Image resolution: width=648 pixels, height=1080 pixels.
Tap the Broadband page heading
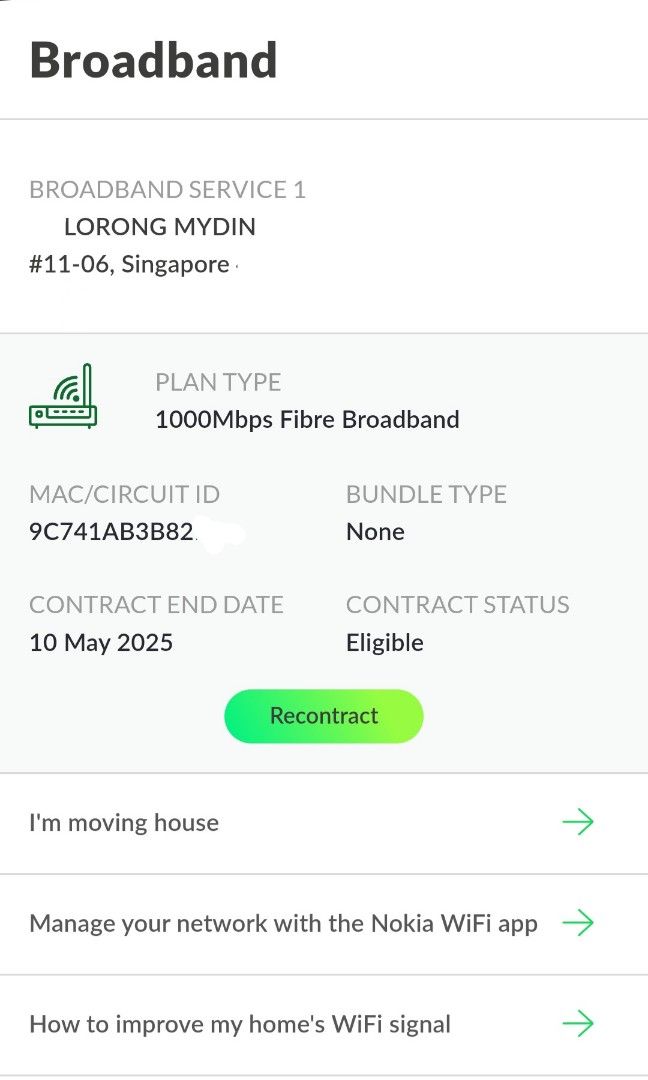[x=154, y=60]
